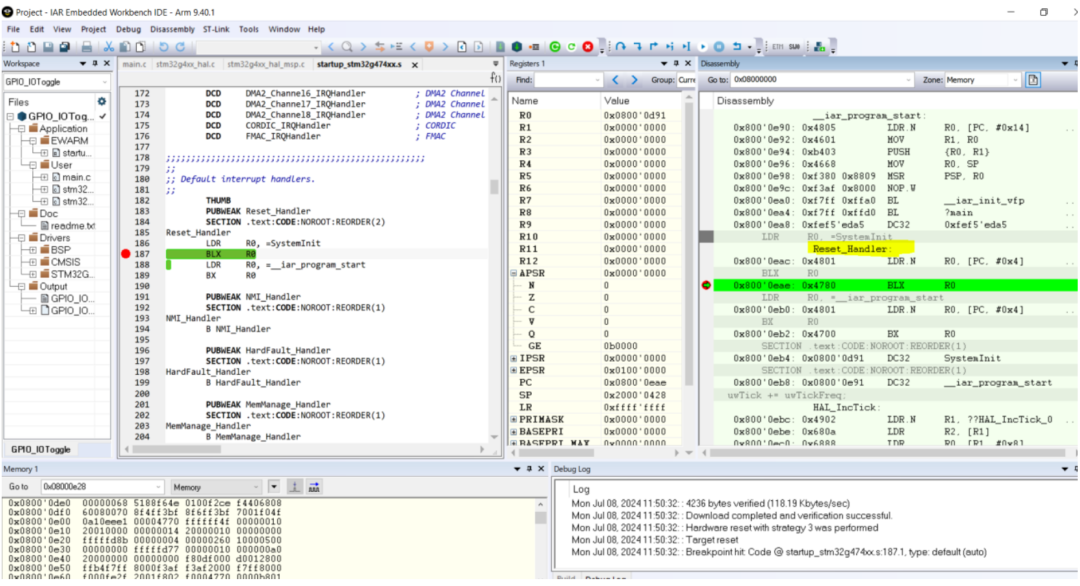Click the Step Over debug icon

pyautogui.click(x=621, y=47)
